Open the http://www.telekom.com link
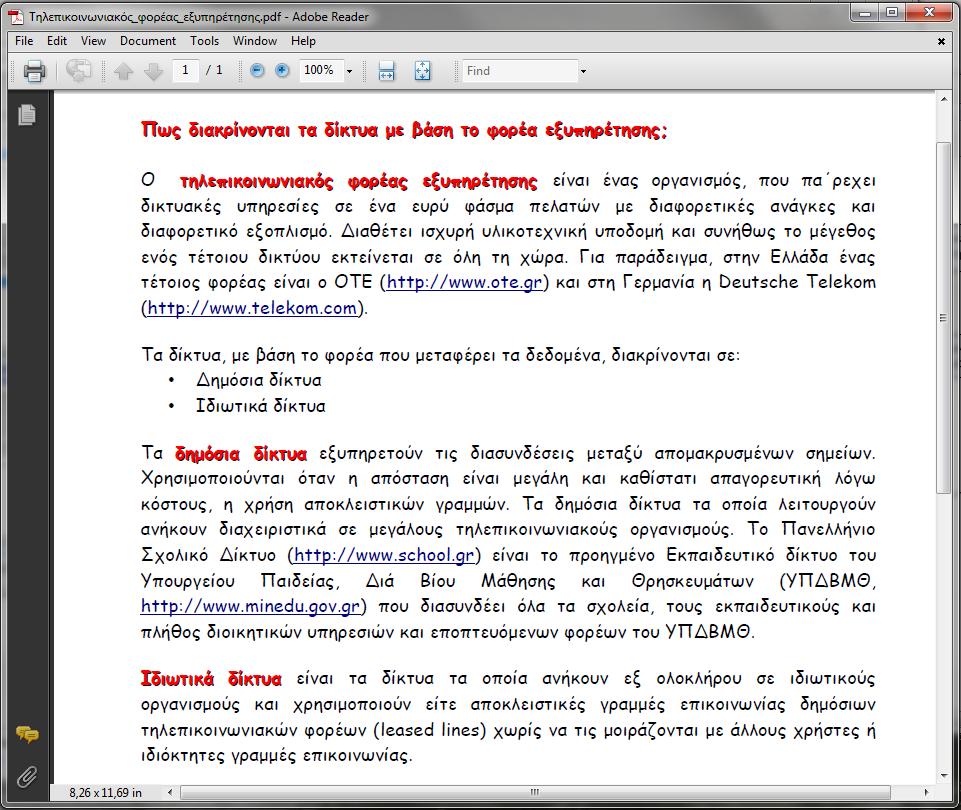Screen dimensions: 961x810 pyautogui.click(x=252, y=308)
